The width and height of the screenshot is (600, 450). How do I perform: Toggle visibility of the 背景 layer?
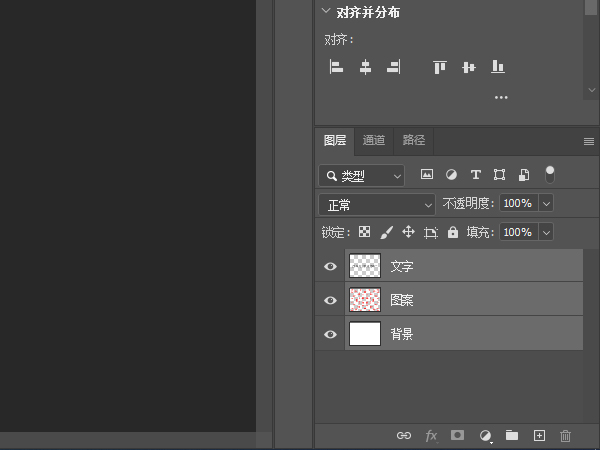[x=330, y=334]
